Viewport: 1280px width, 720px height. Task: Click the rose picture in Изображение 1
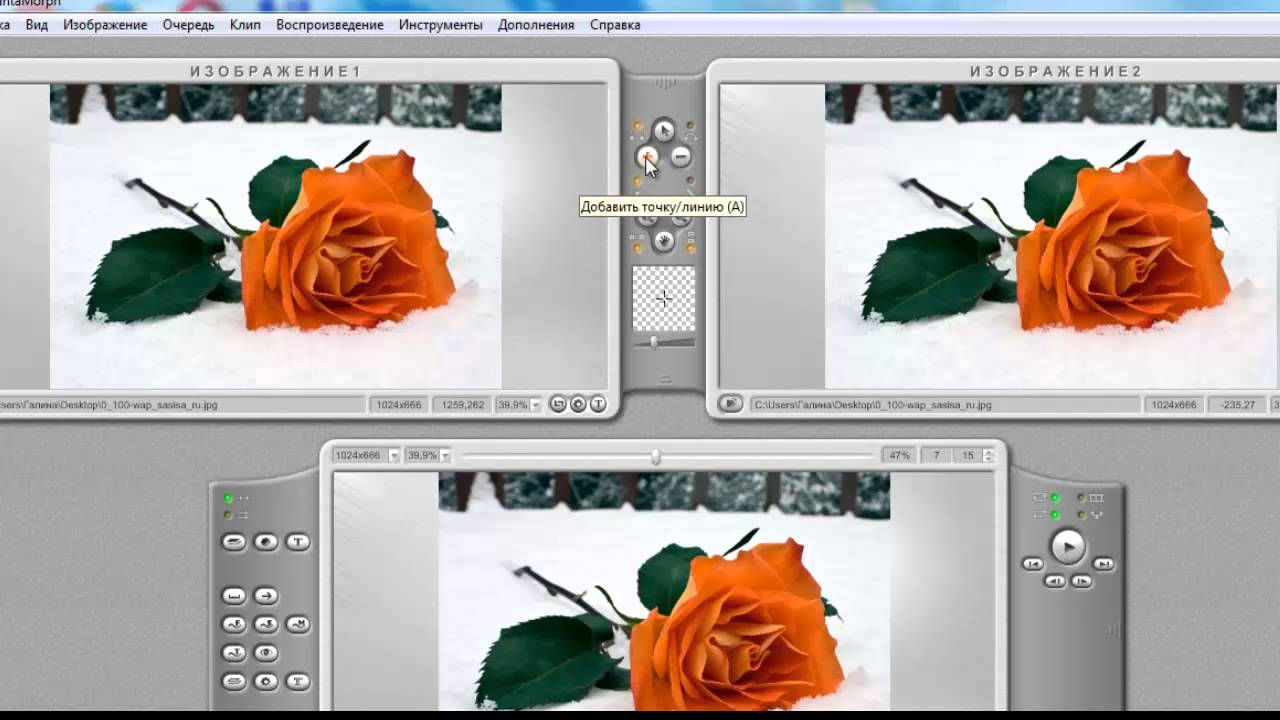point(275,236)
